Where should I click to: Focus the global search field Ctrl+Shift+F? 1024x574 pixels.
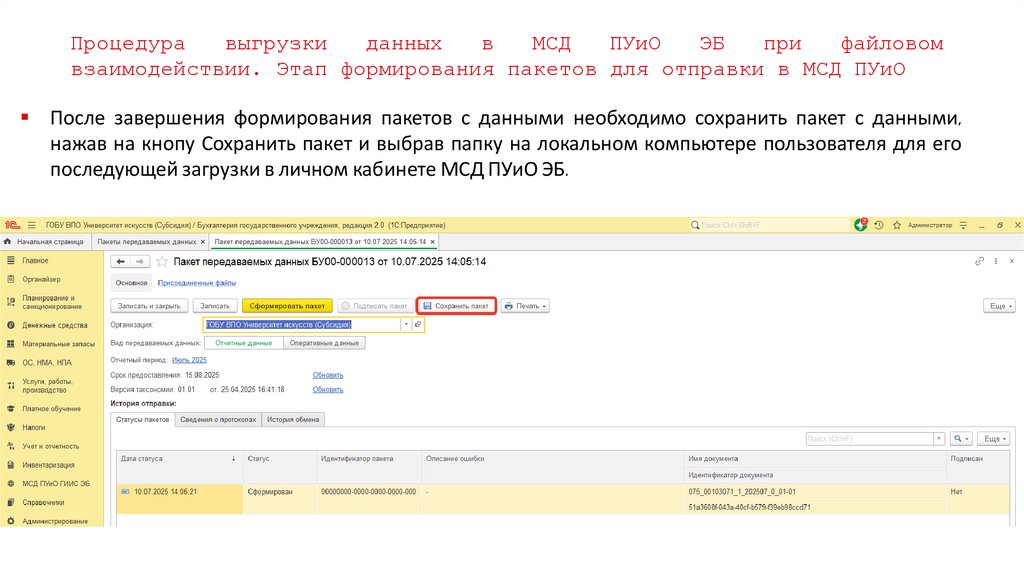click(x=768, y=225)
